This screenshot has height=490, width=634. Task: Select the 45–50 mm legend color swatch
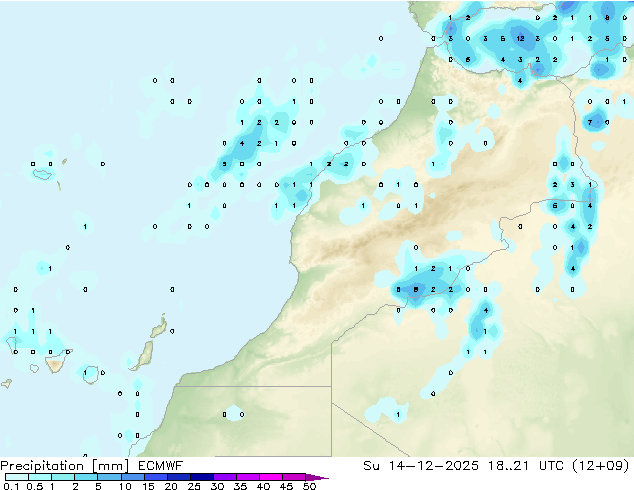(x=294, y=477)
